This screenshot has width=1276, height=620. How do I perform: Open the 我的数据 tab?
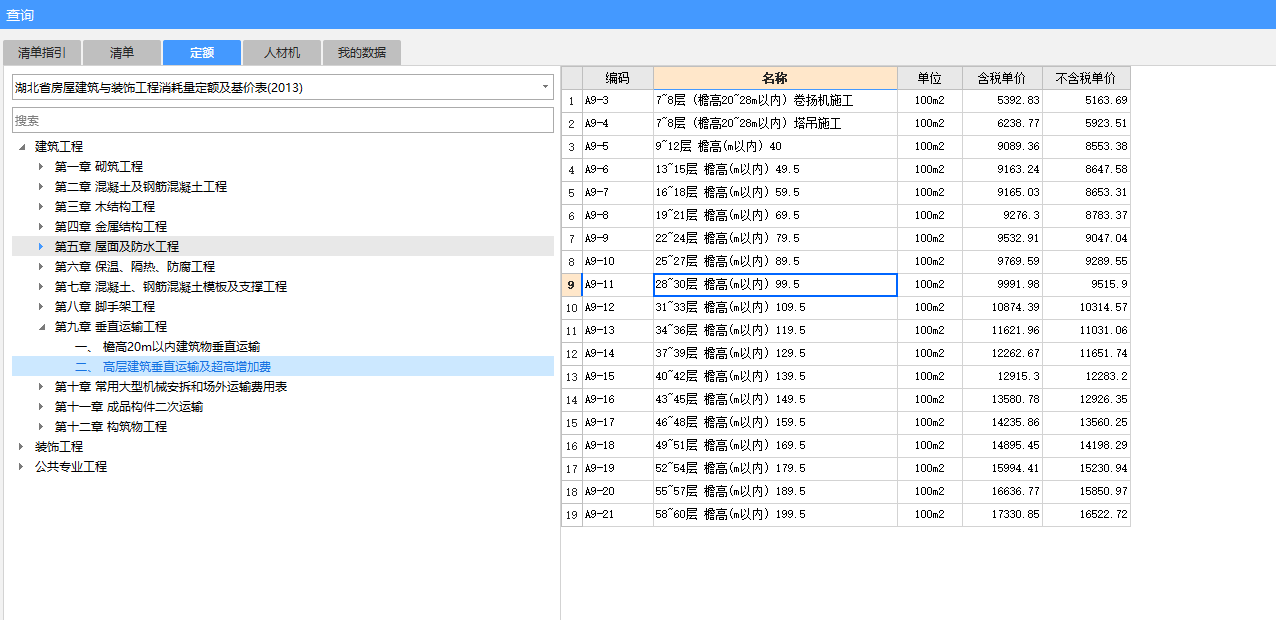pos(362,53)
